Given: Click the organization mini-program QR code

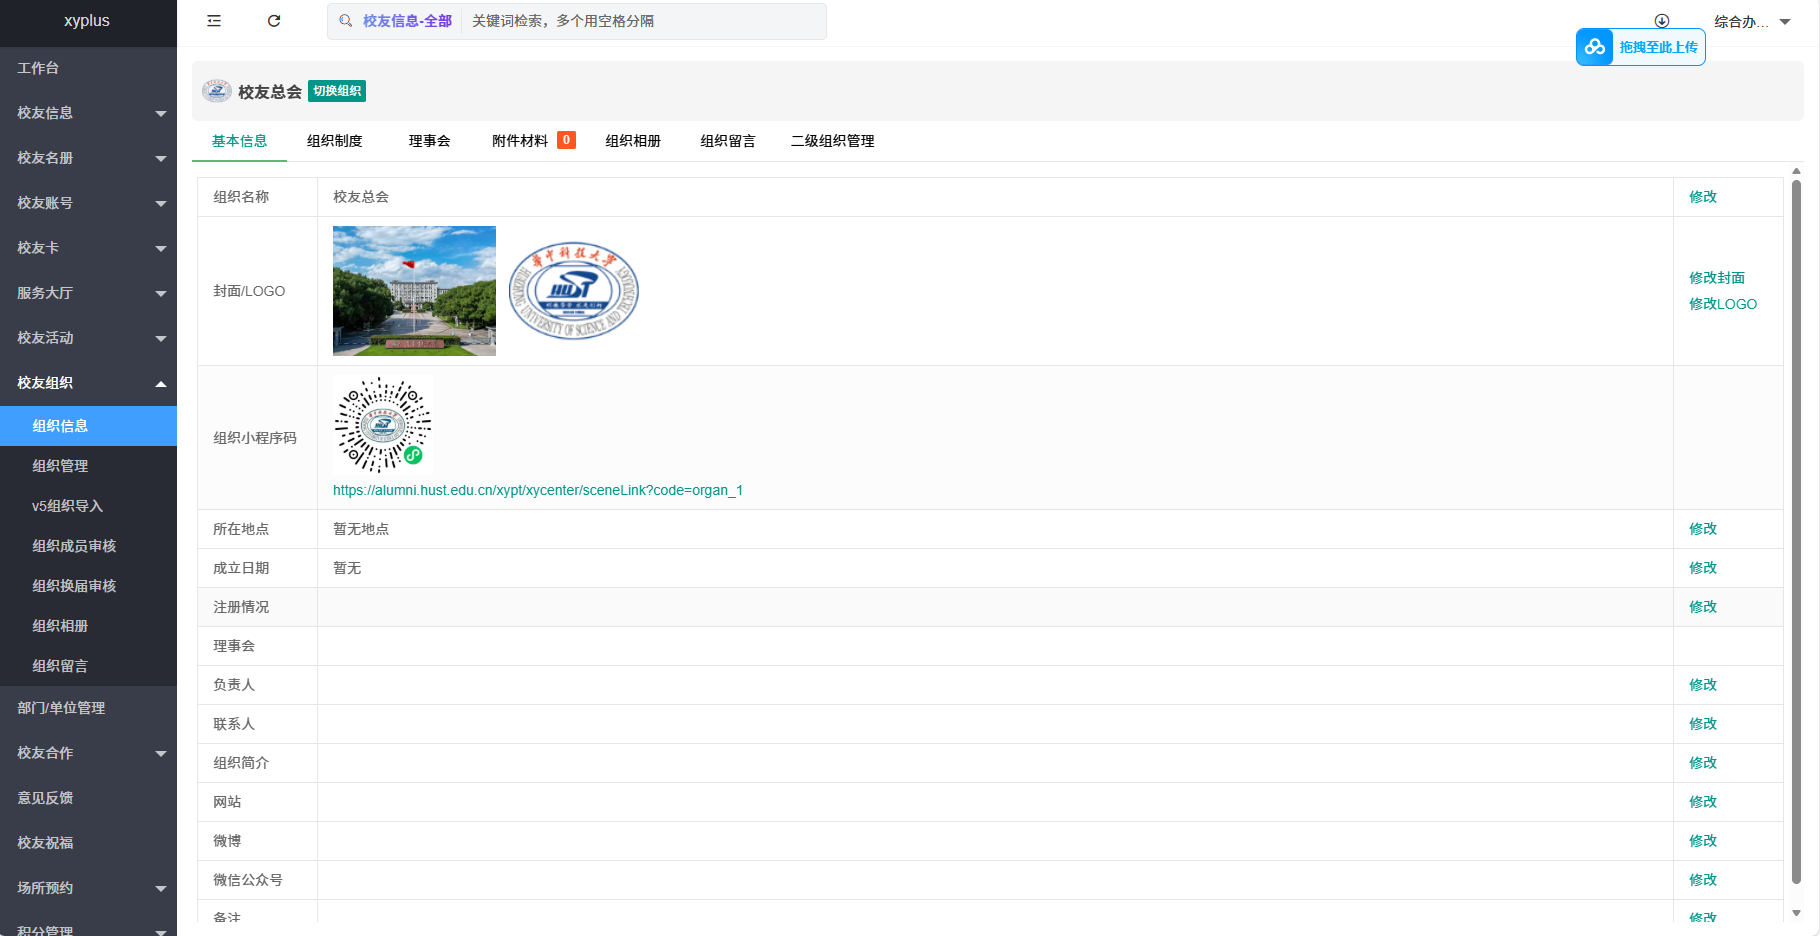Looking at the screenshot, I should [383, 425].
